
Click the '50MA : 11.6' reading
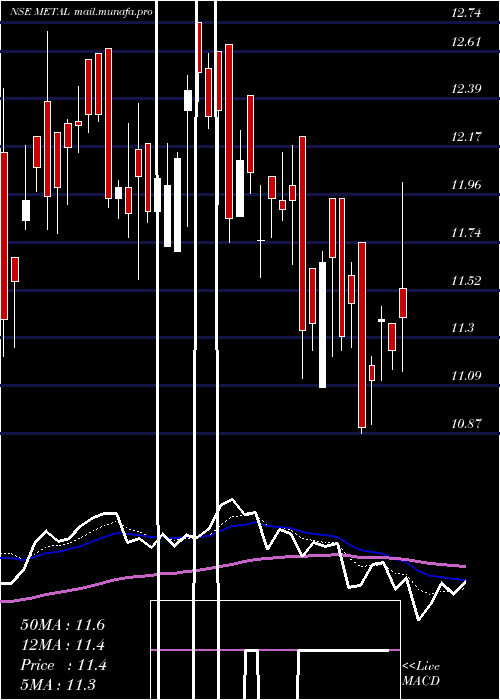point(62,625)
